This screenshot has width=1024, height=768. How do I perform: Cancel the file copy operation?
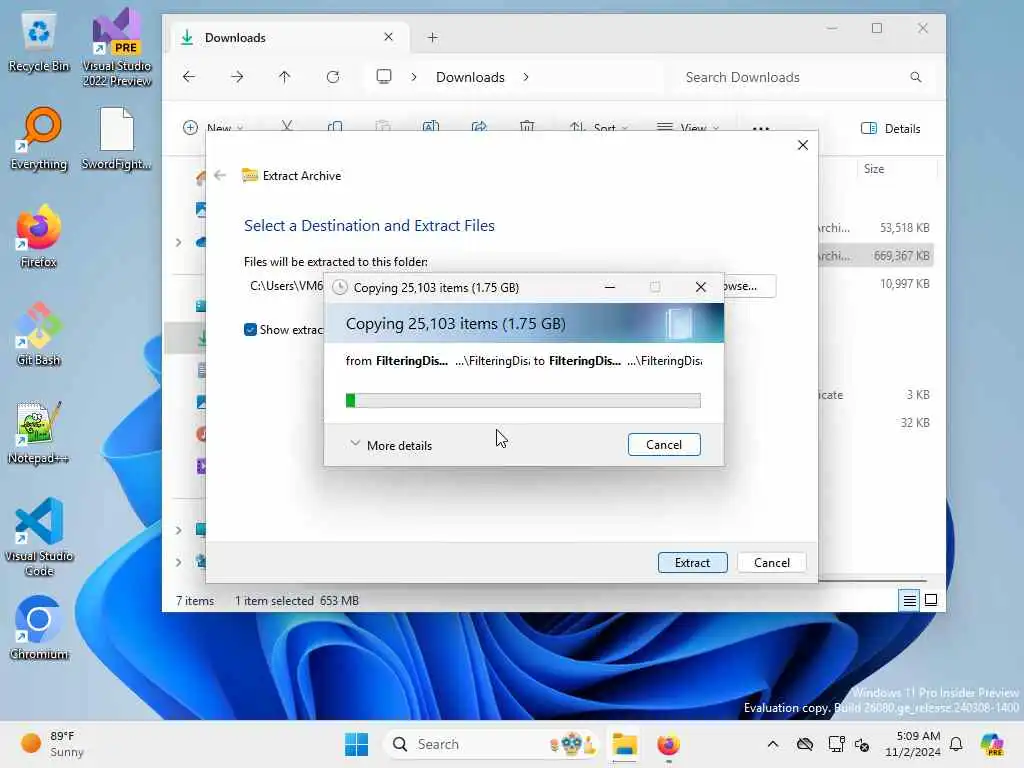click(664, 445)
